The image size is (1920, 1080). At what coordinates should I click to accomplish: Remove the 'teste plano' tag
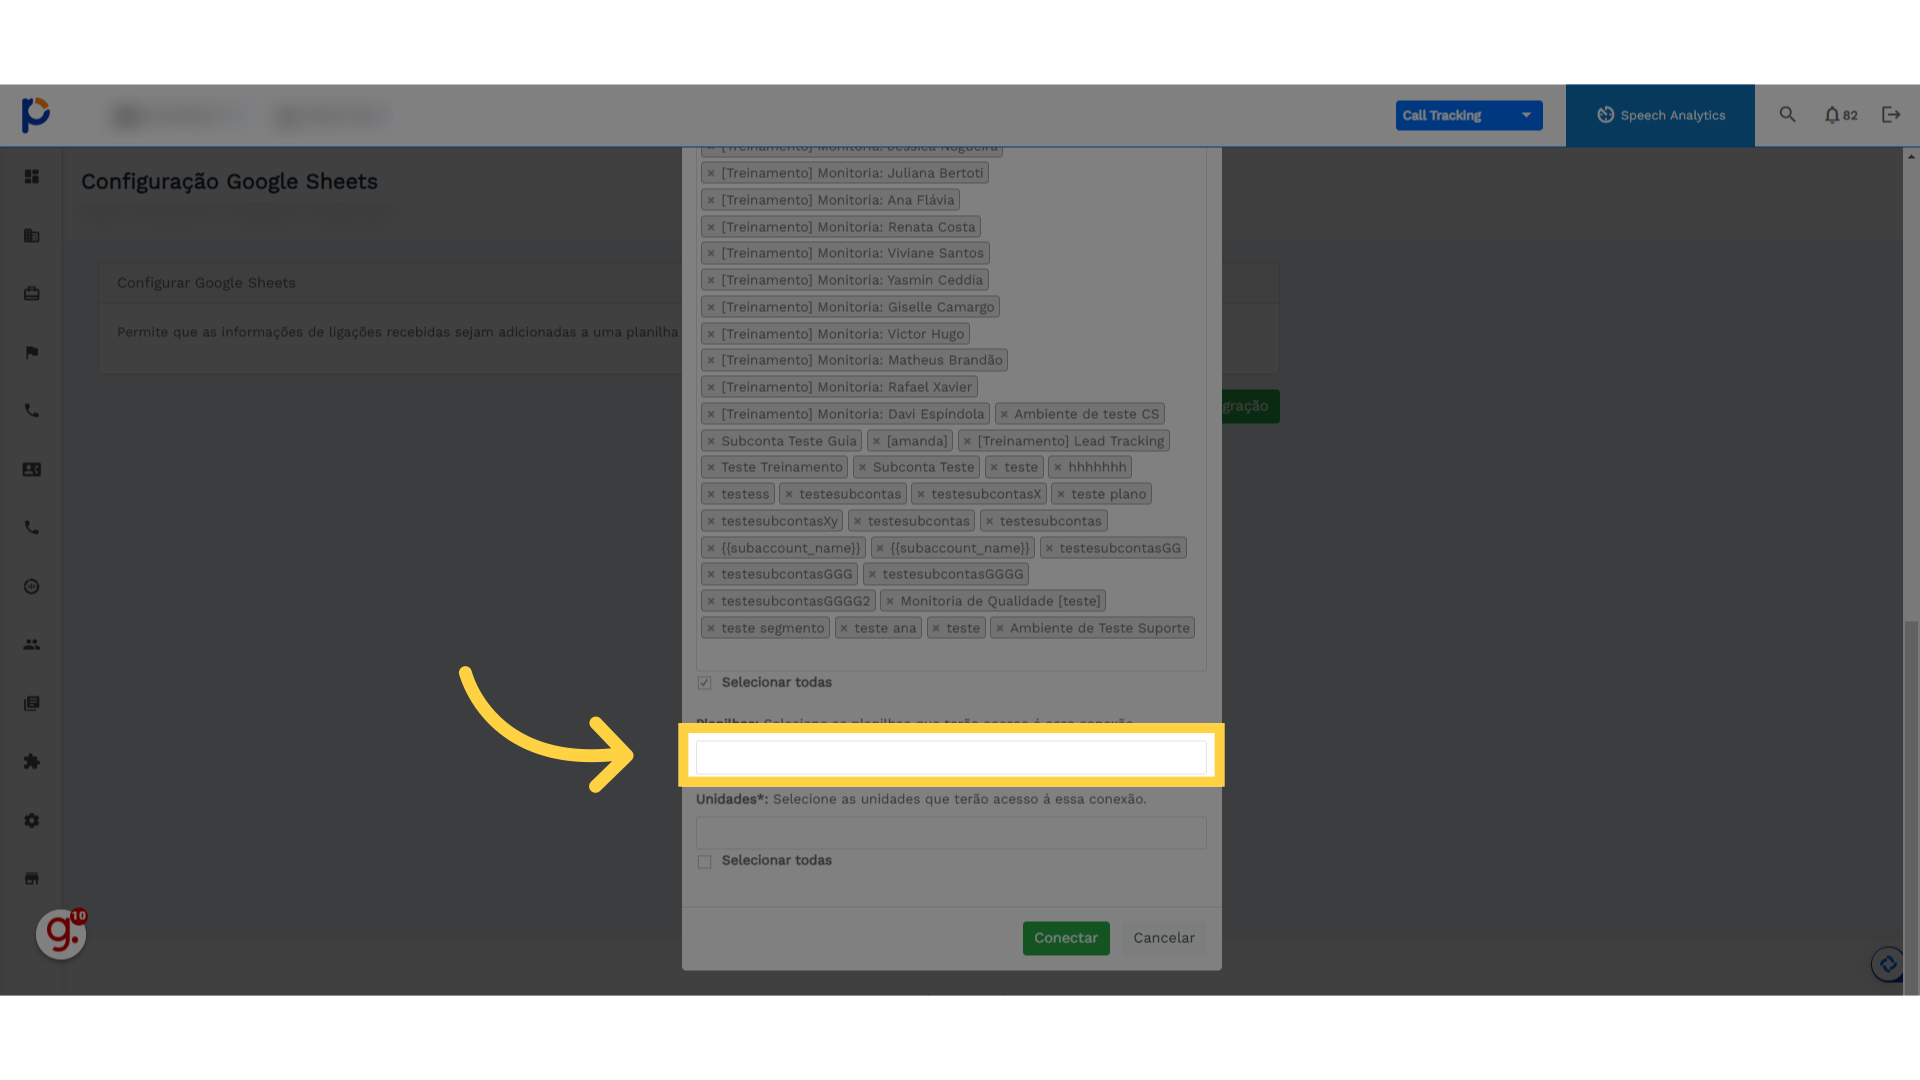point(1061,494)
